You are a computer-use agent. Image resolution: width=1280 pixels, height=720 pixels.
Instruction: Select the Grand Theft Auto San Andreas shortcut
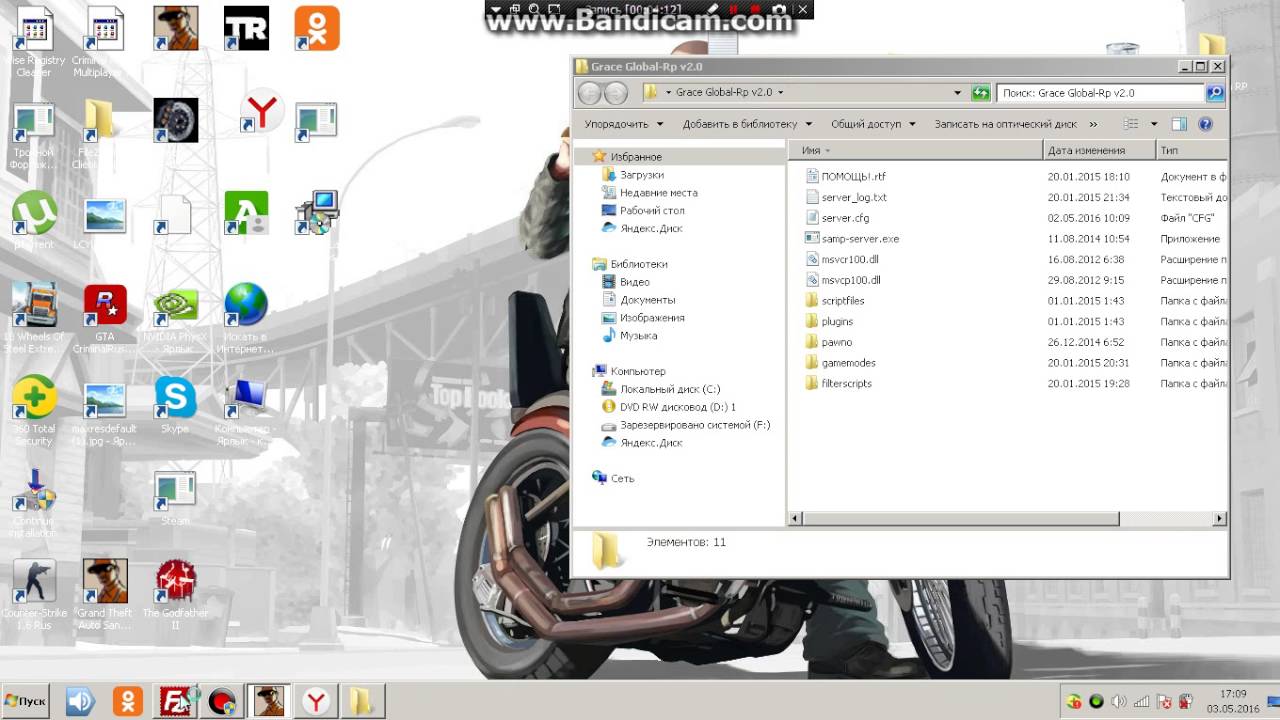pyautogui.click(x=105, y=594)
